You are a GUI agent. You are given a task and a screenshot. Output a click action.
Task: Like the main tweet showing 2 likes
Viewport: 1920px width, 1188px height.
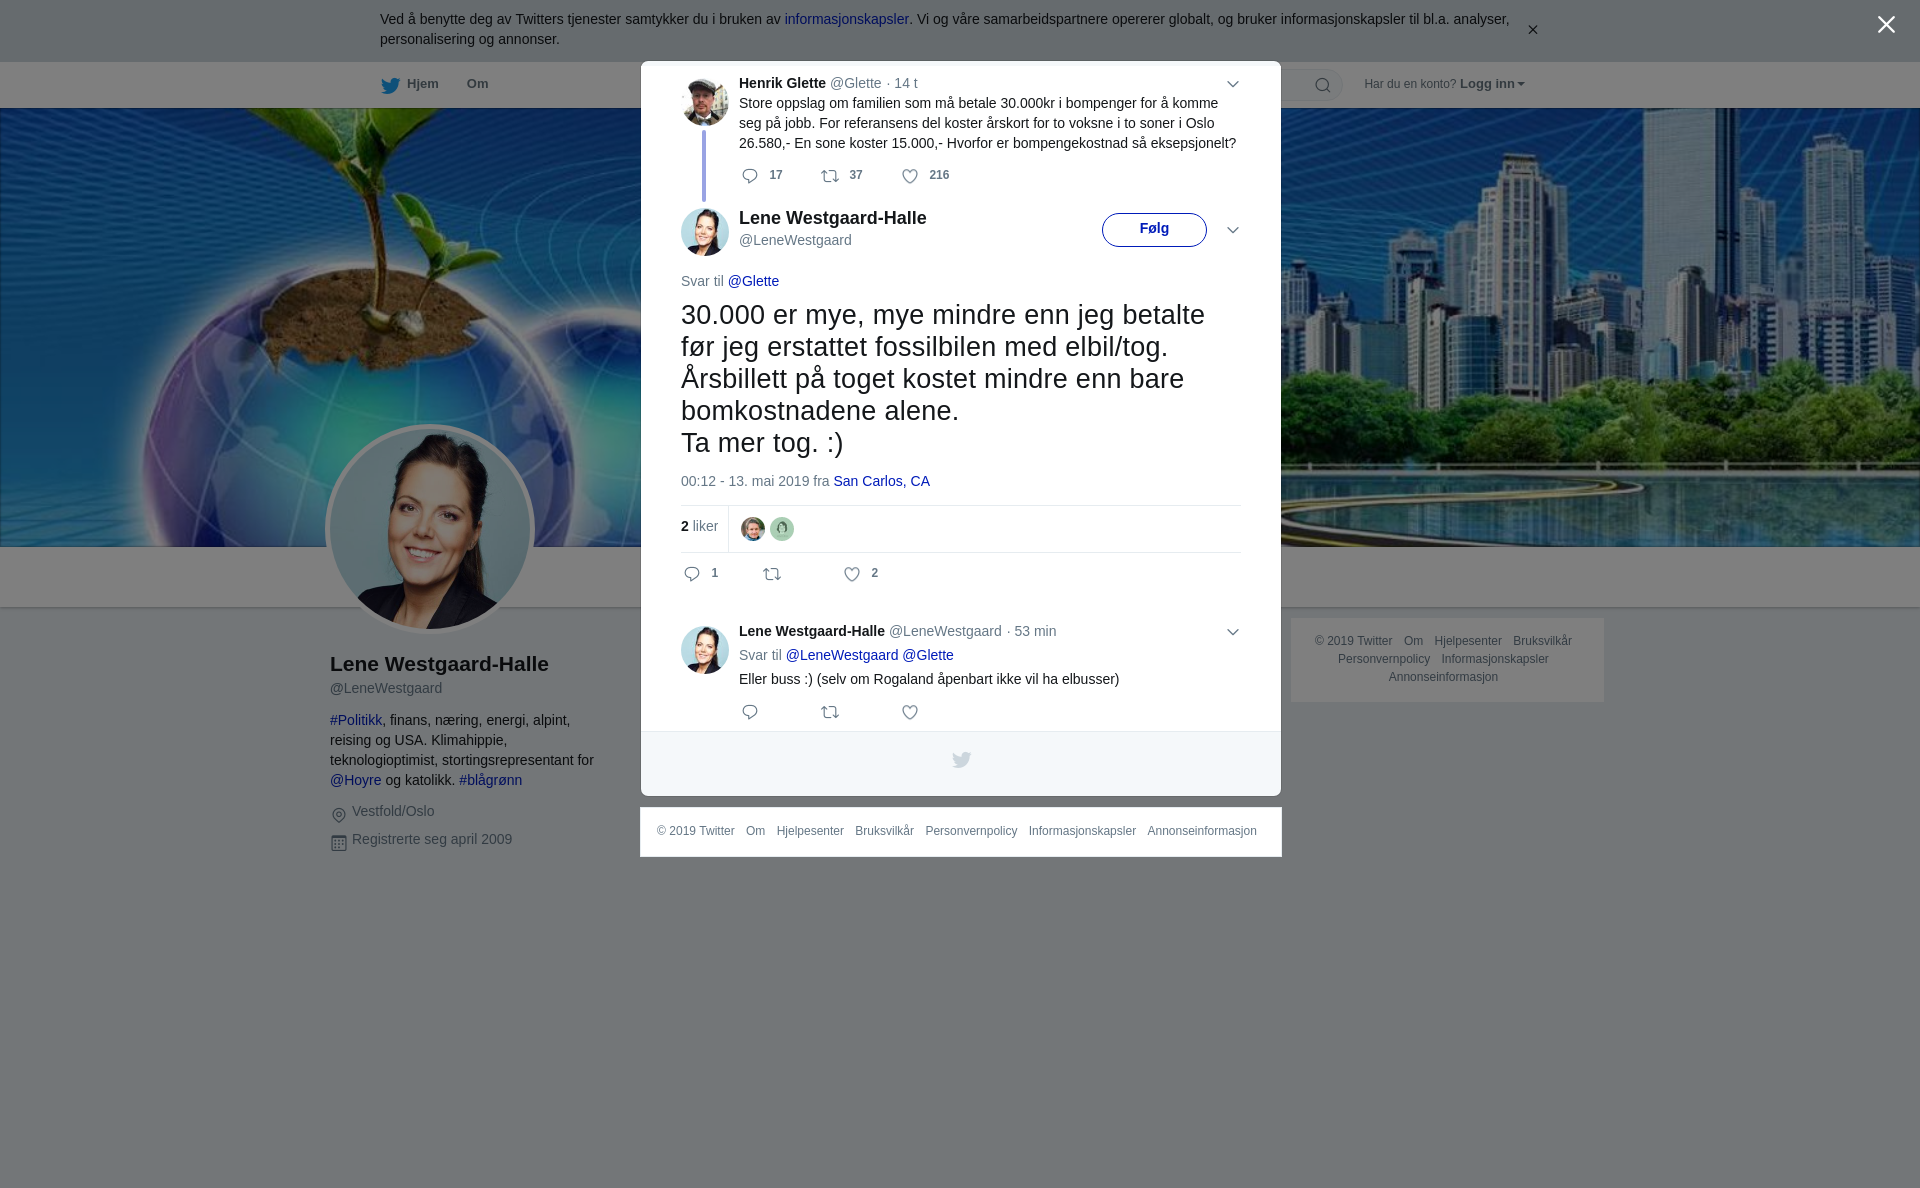tap(852, 574)
